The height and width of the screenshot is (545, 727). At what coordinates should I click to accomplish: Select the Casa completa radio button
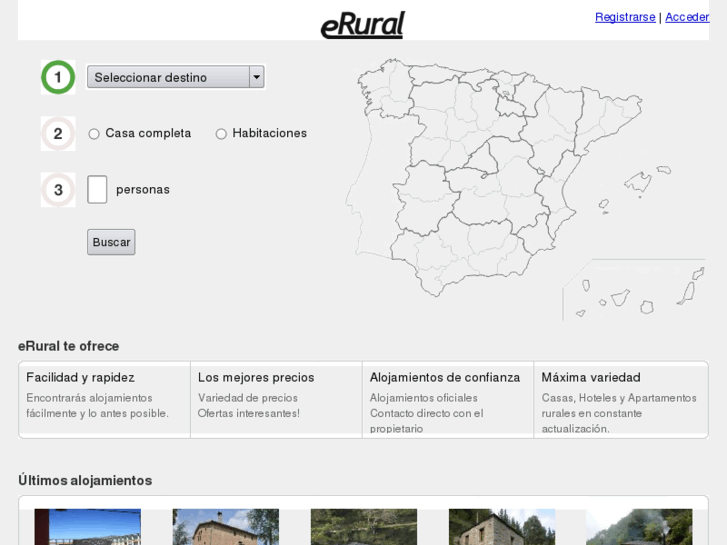point(94,134)
